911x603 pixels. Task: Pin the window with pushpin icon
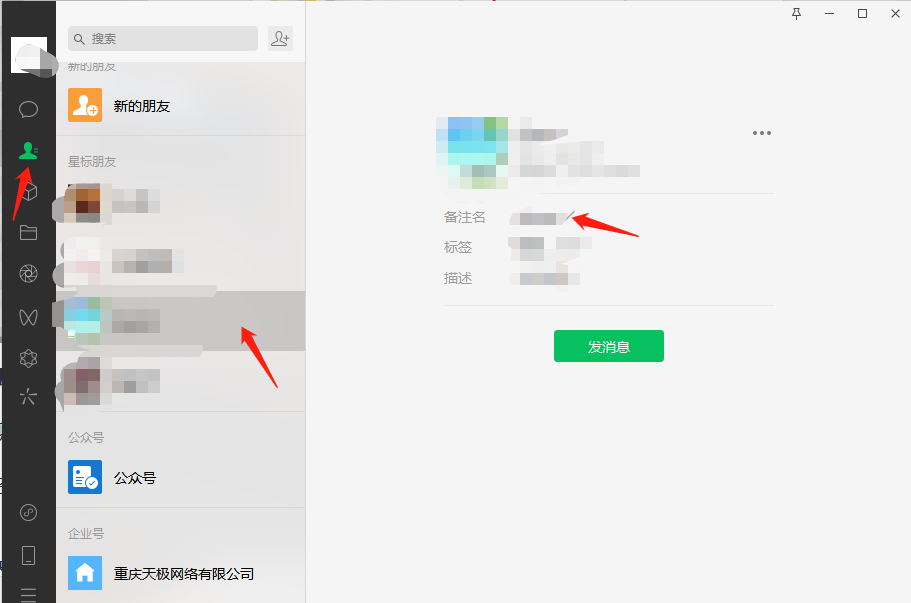797,14
